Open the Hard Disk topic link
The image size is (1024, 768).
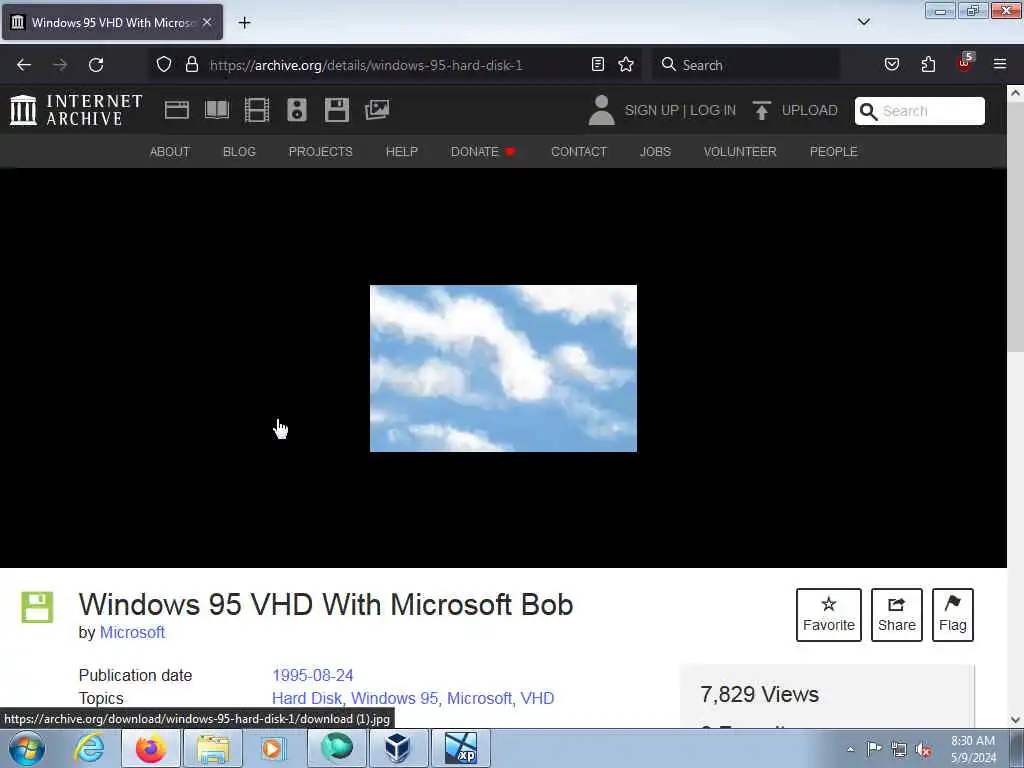coord(307,698)
